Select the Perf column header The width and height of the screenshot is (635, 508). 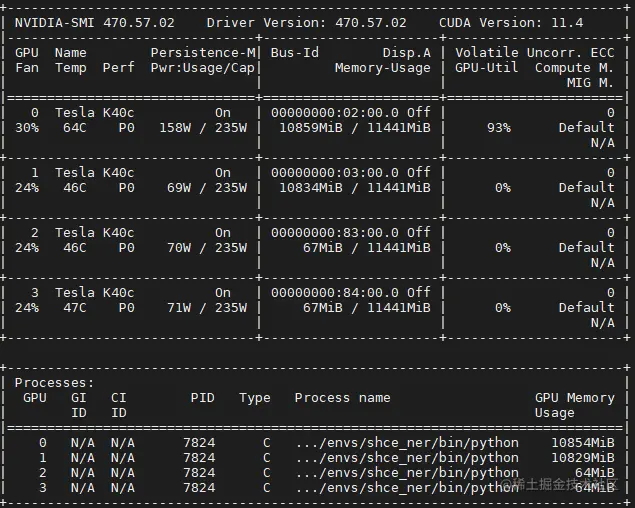[118, 68]
